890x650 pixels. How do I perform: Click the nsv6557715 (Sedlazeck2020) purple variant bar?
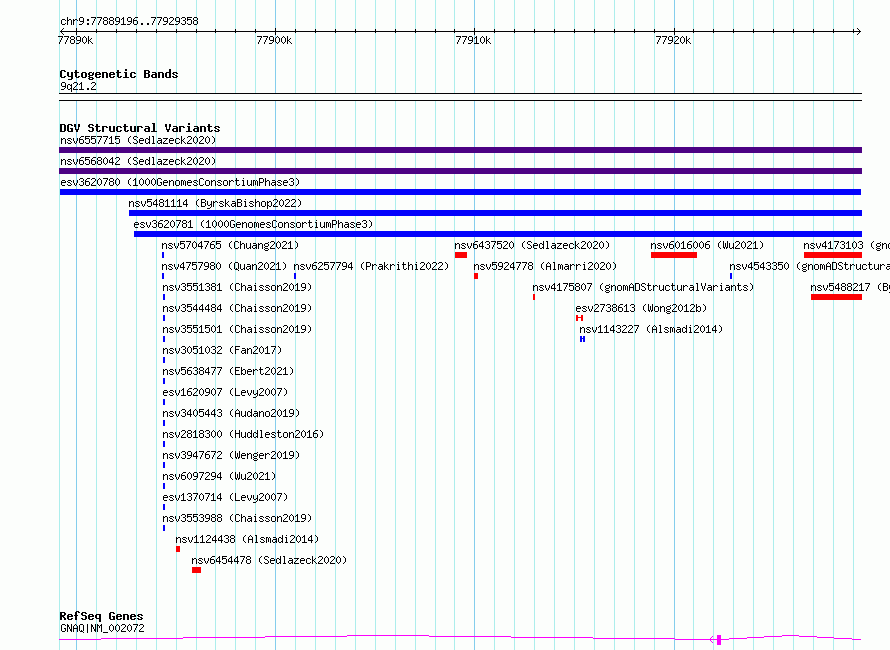pyautogui.click(x=460, y=150)
